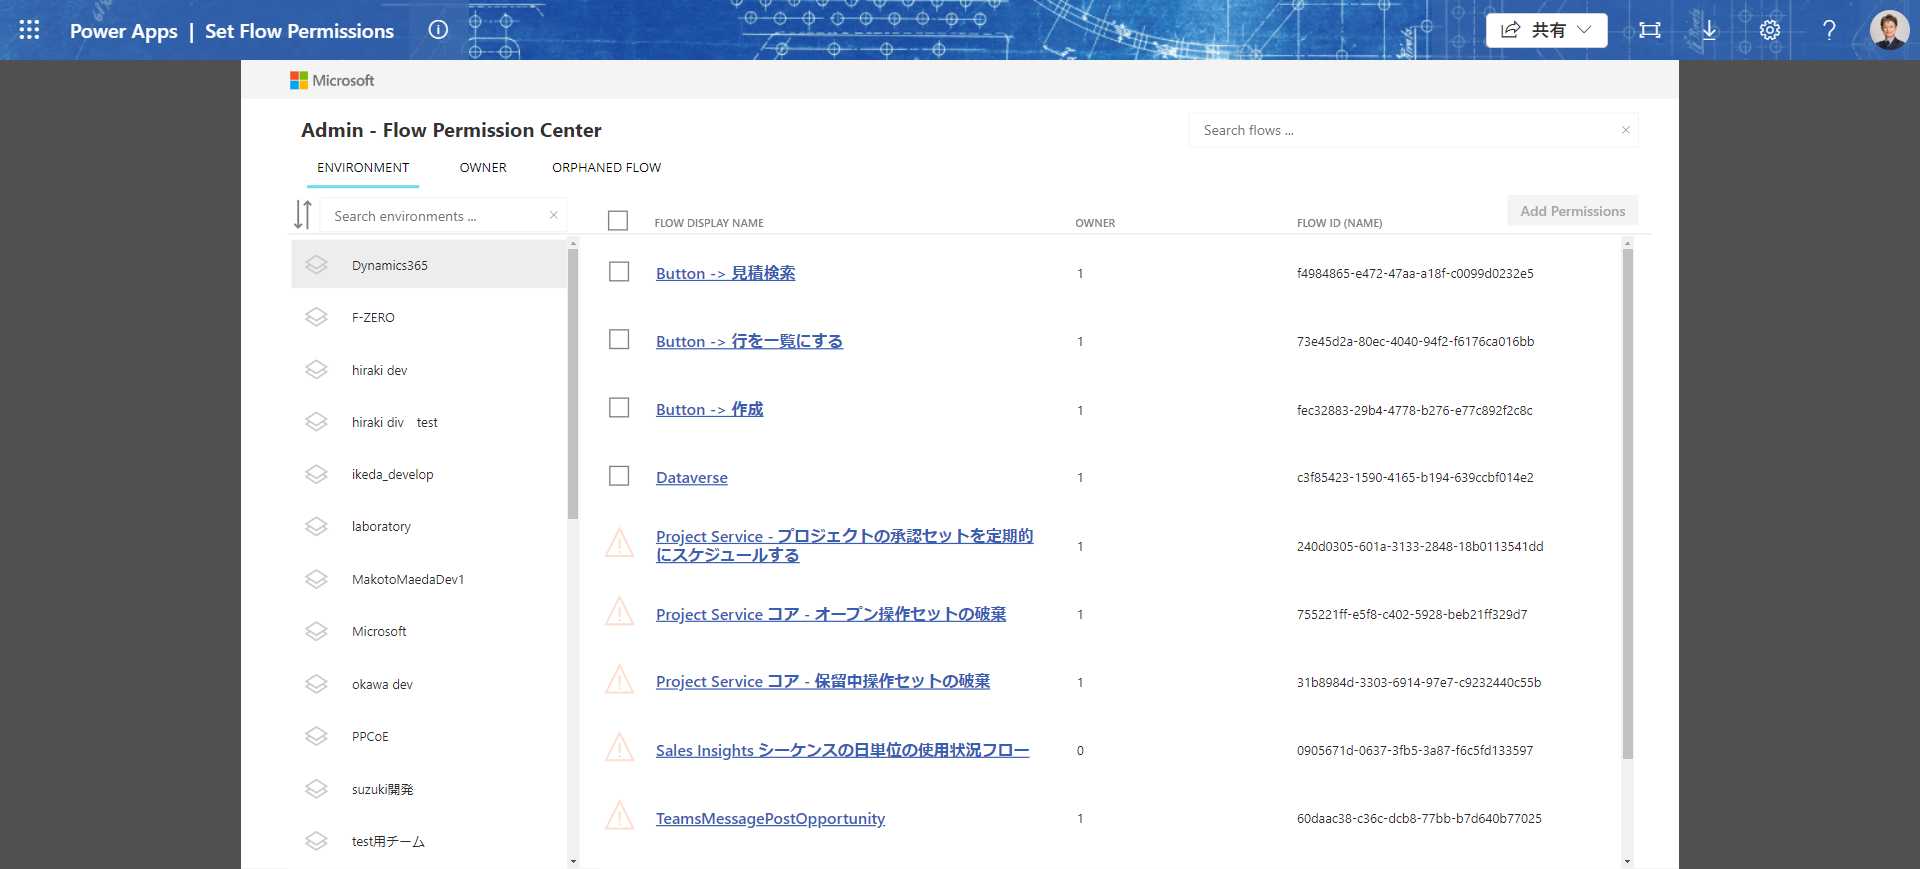The height and width of the screenshot is (869, 1920).
Task: Click warning icon for オープン操作セットの破棄 flow
Action: (x=620, y=611)
